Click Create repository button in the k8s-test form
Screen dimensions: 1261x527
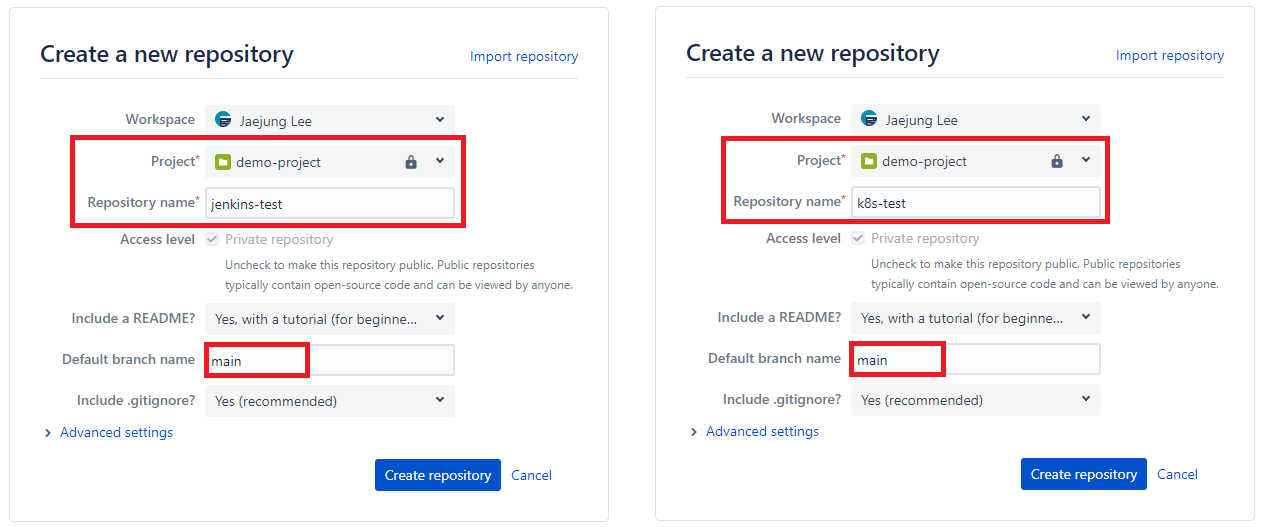click(1084, 474)
